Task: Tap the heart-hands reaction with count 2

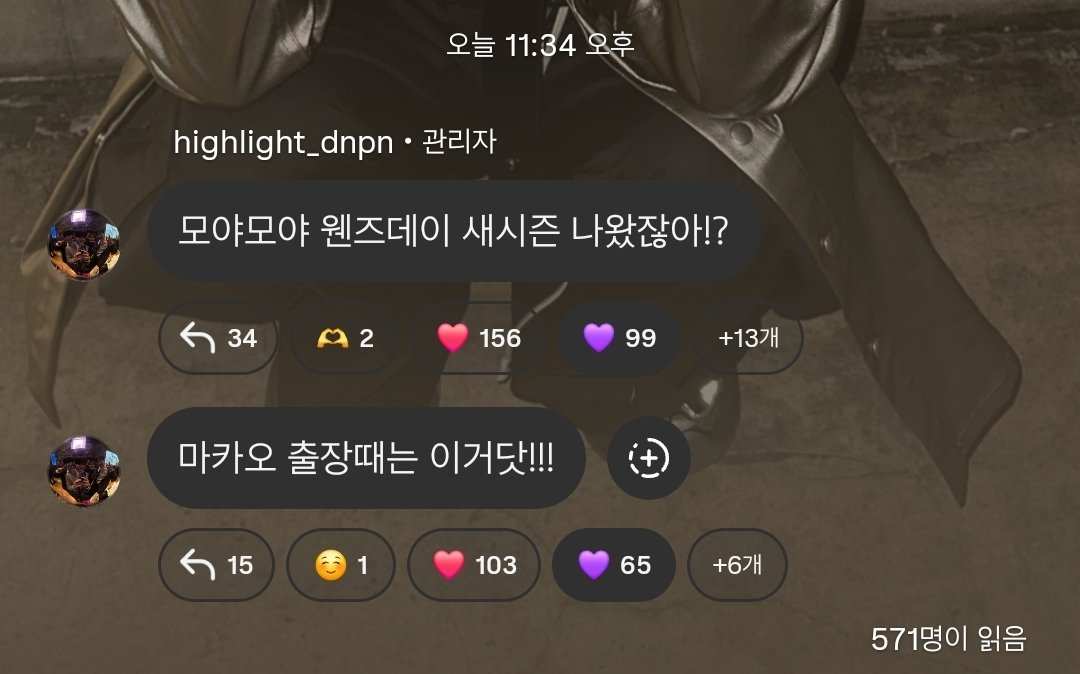Action: coord(346,338)
